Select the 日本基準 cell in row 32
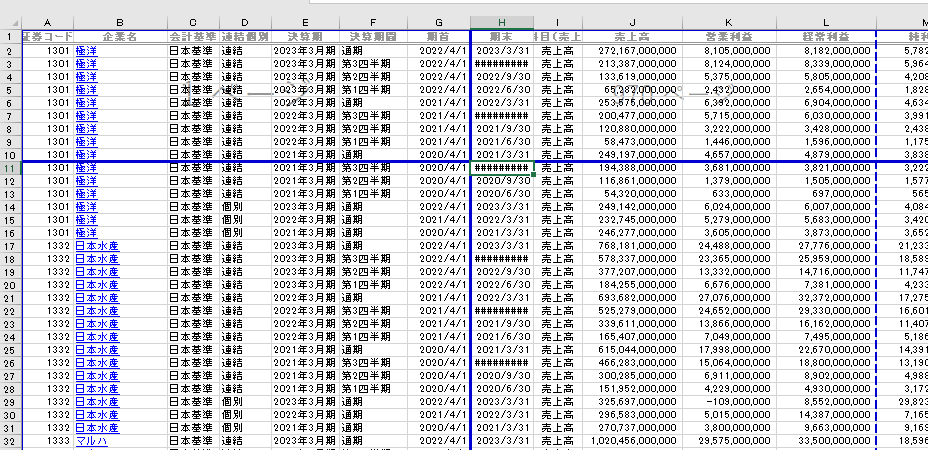The width and height of the screenshot is (928, 450). (194, 441)
